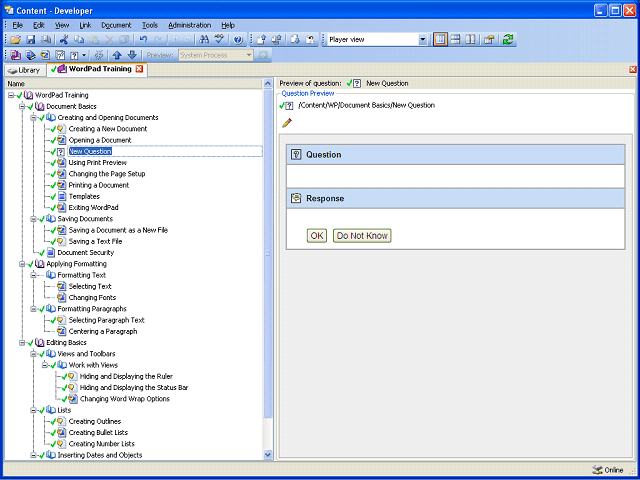
Task: Collapse the Saving Documents node
Action: click(x=33, y=219)
